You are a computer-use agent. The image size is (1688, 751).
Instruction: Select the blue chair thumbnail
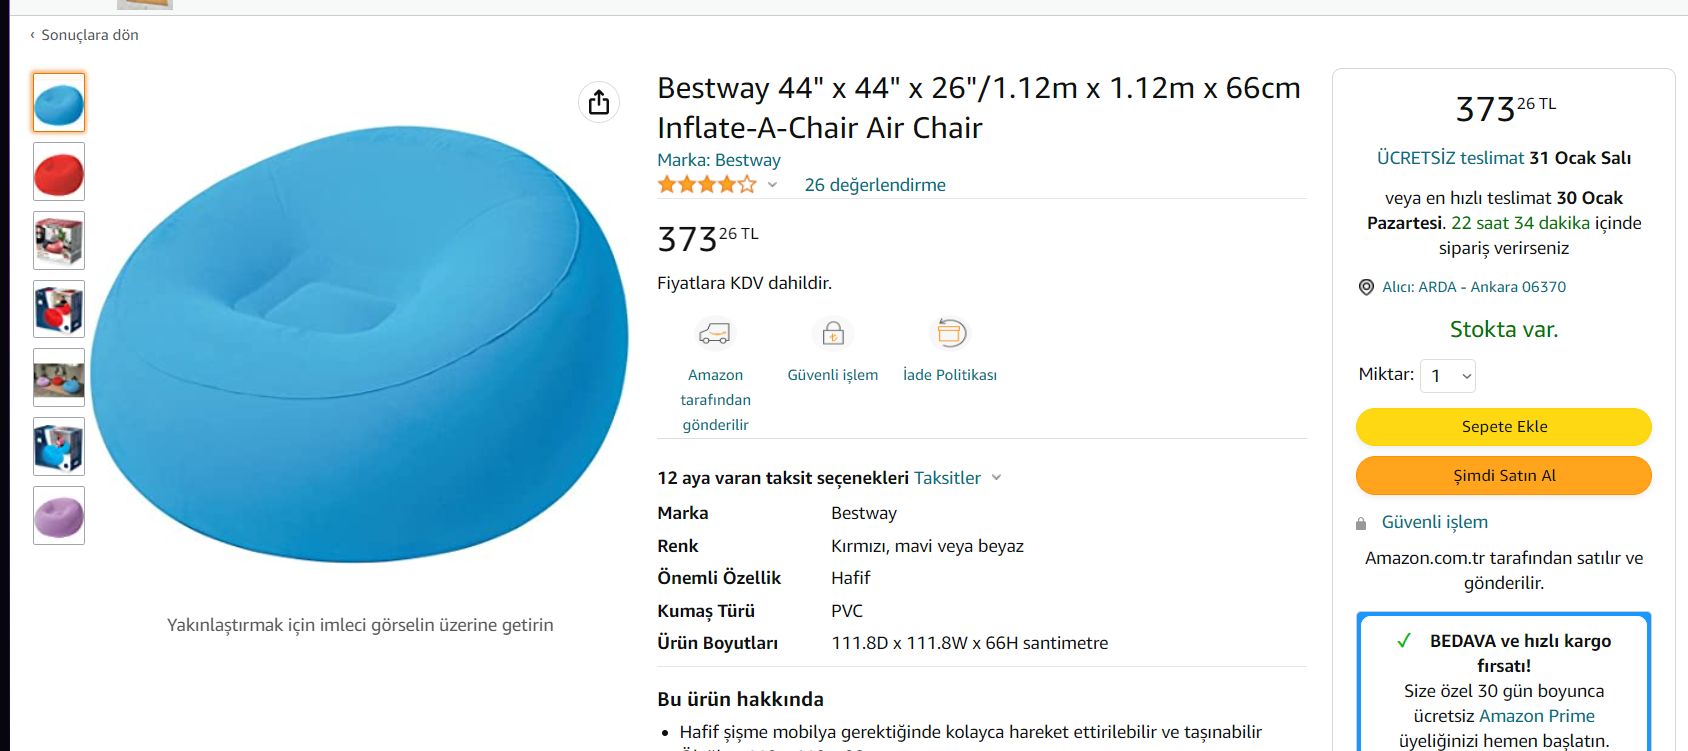tap(59, 103)
